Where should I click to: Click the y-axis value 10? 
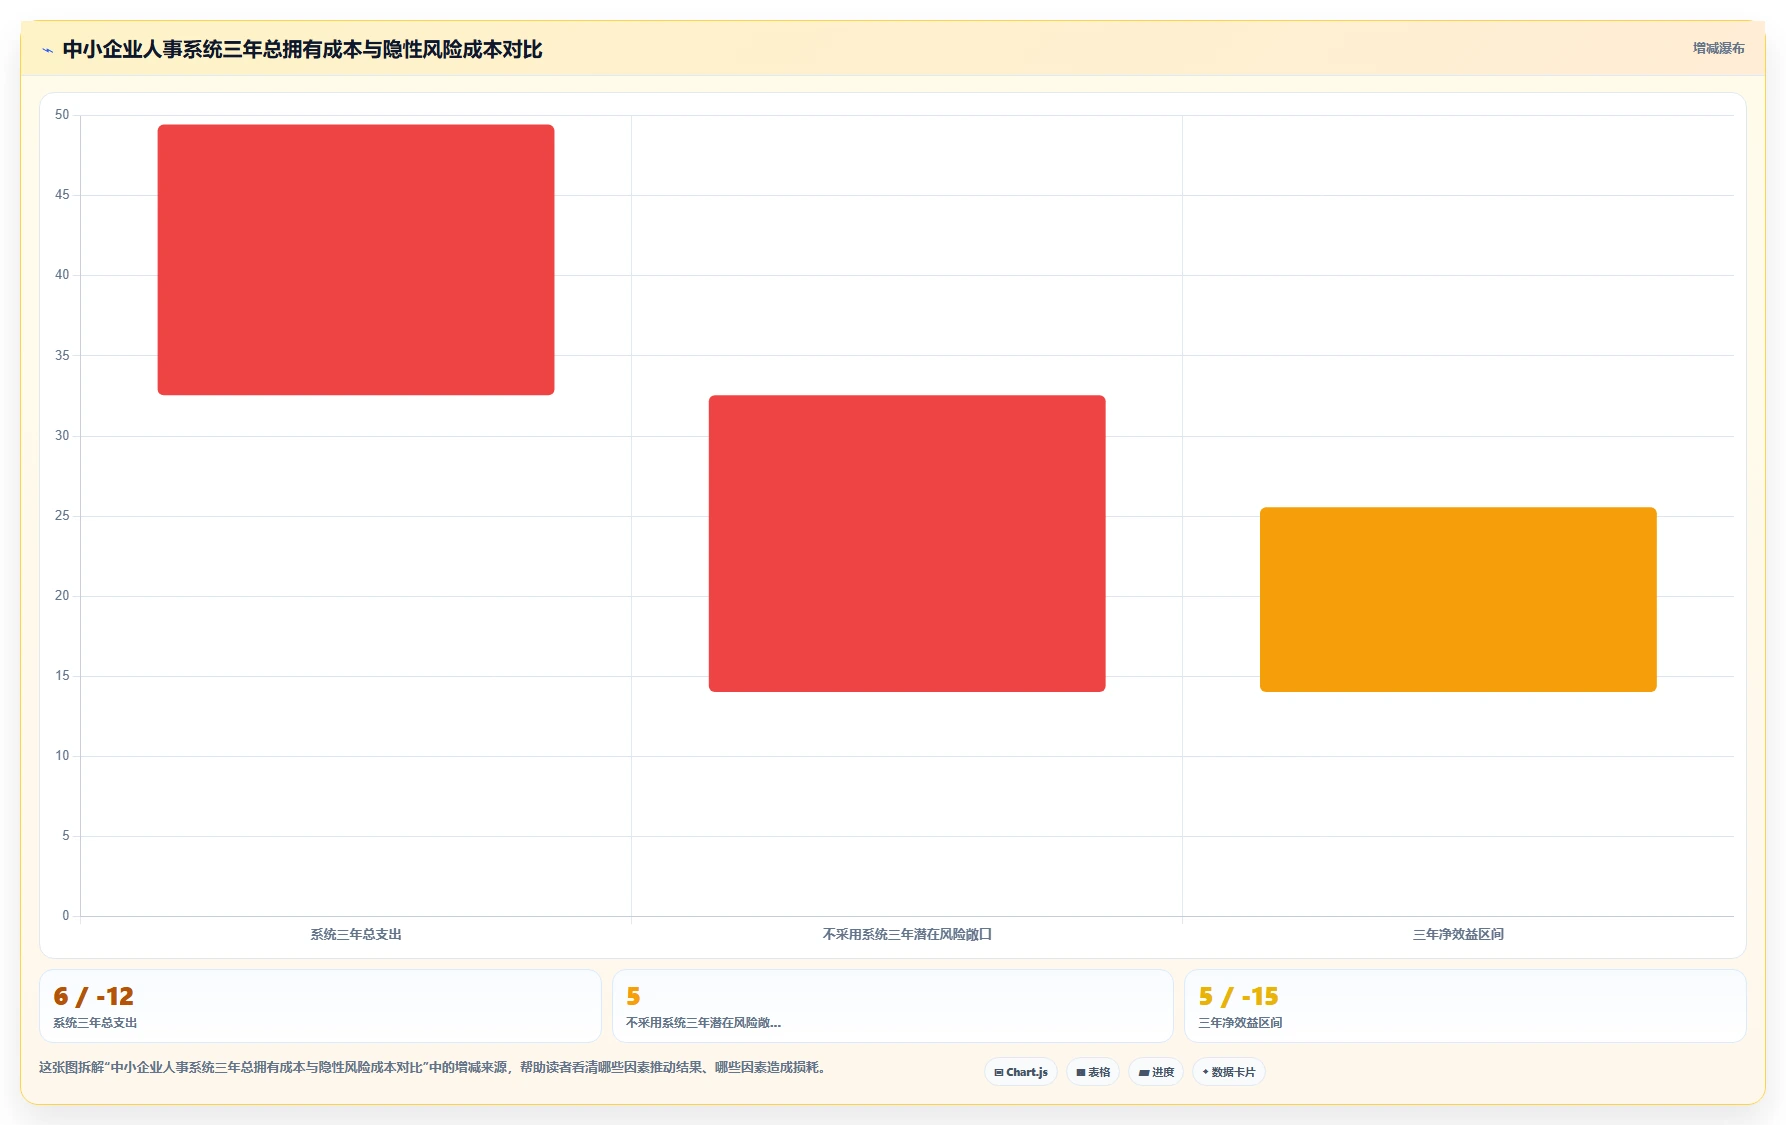pyautogui.click(x=62, y=756)
